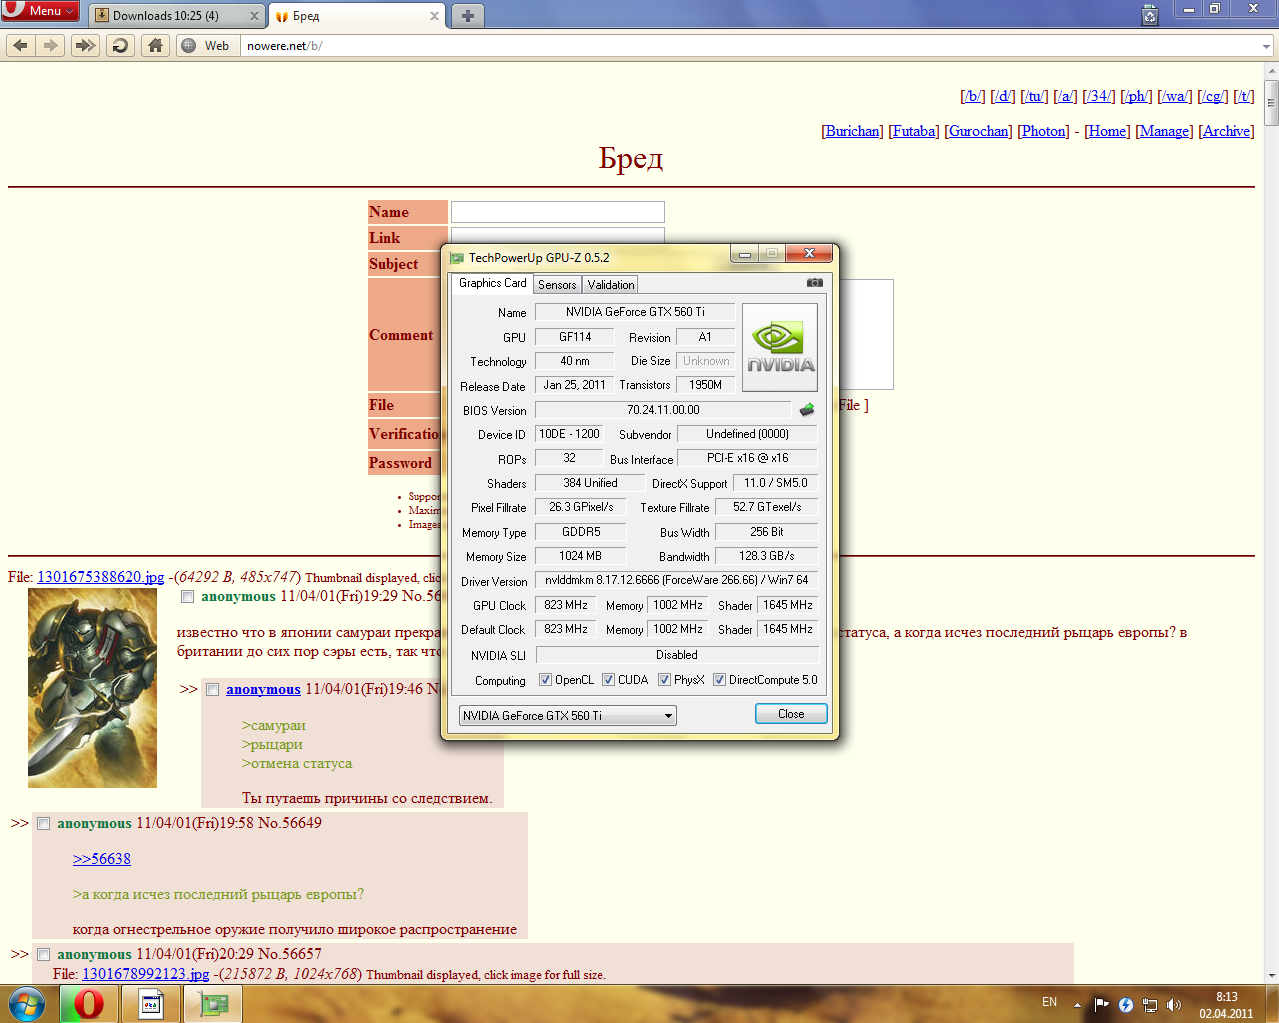
Task: Select the Бред browser tab
Action: coord(358,15)
